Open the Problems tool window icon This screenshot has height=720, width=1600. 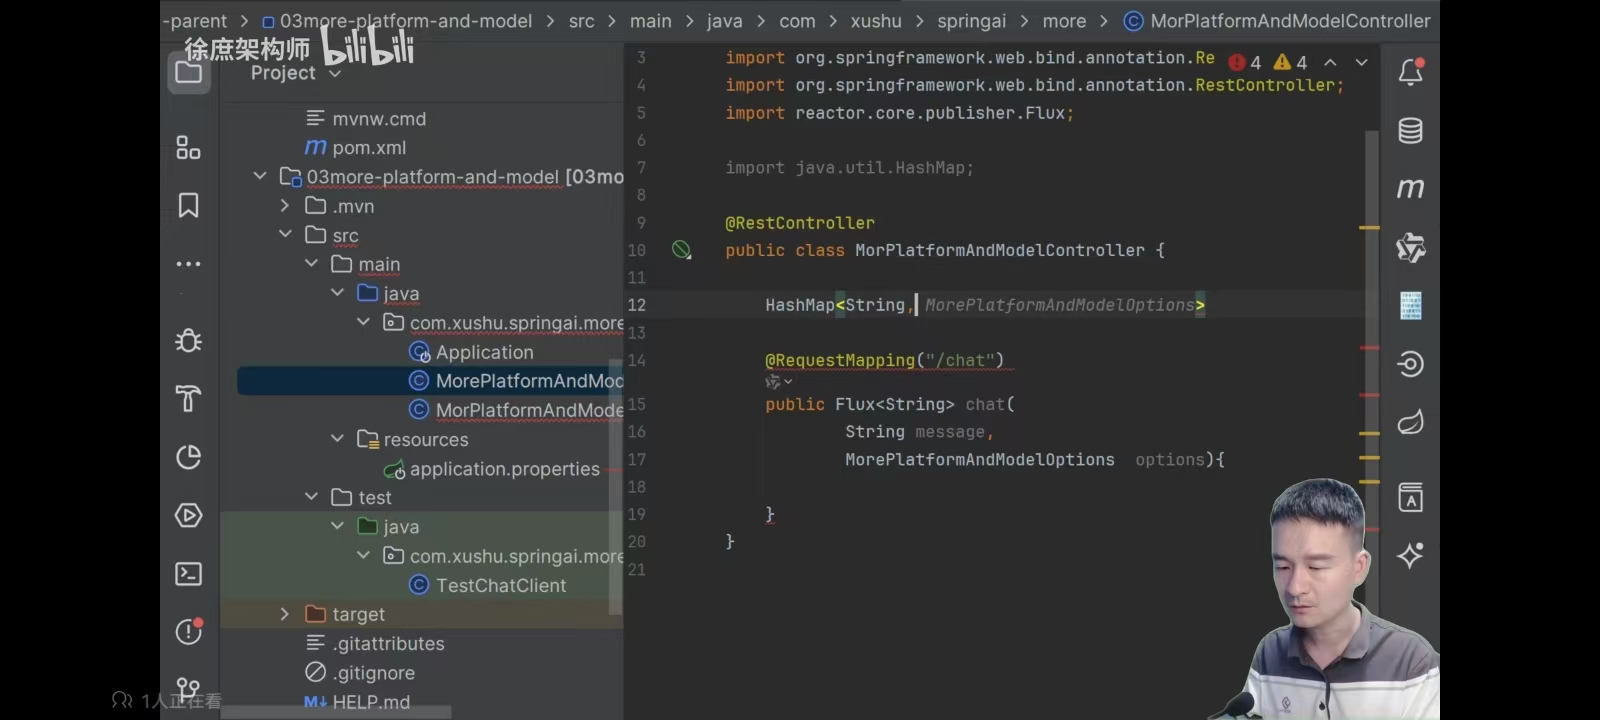point(188,631)
